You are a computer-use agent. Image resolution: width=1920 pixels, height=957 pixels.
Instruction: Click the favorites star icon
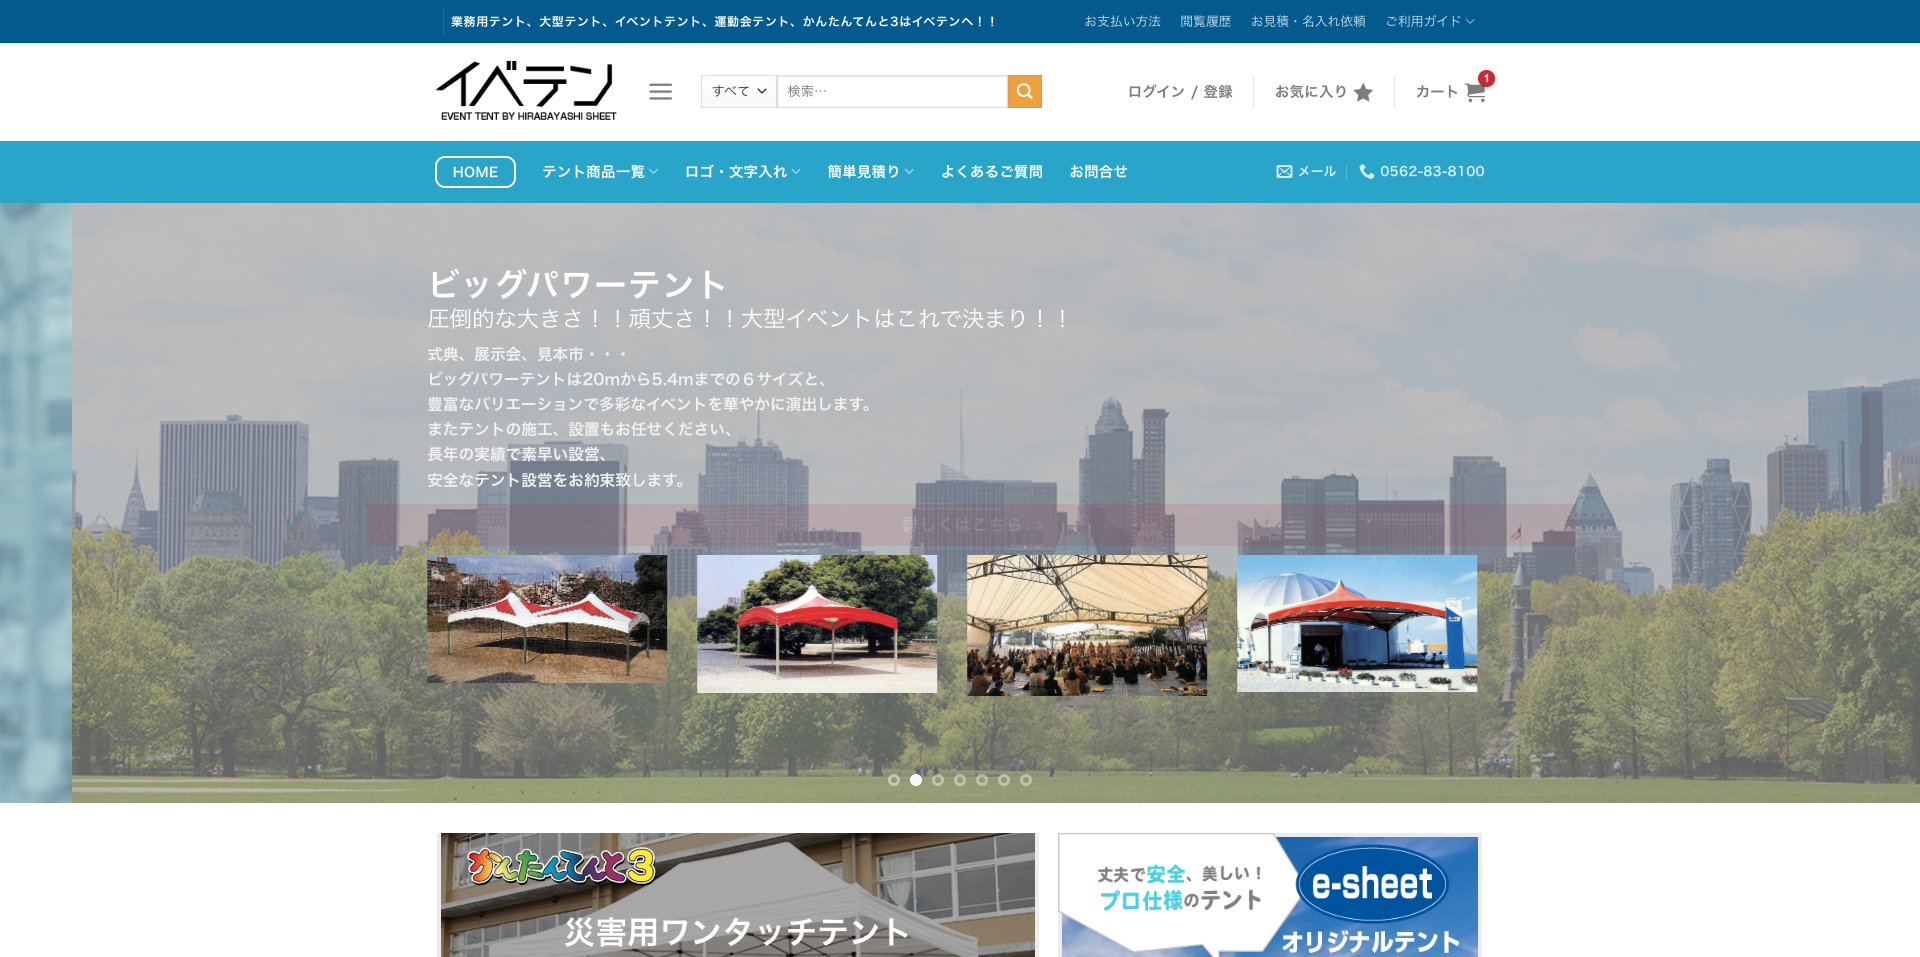1363,92
